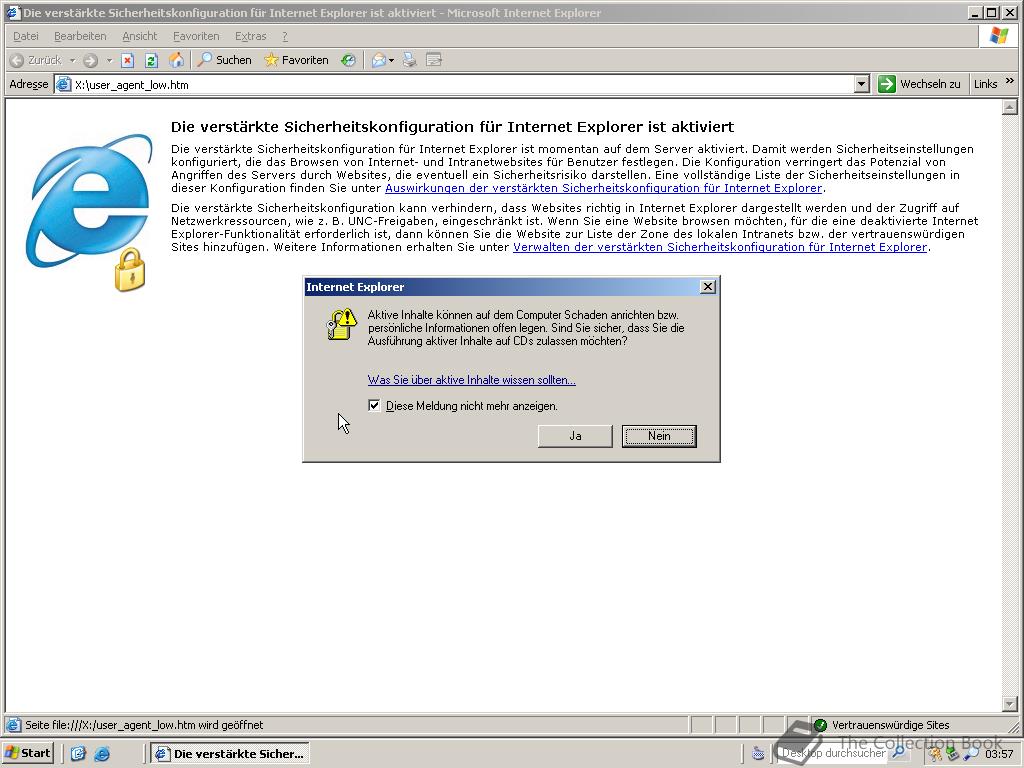
Task: Go to home page via house icon
Action: point(176,60)
